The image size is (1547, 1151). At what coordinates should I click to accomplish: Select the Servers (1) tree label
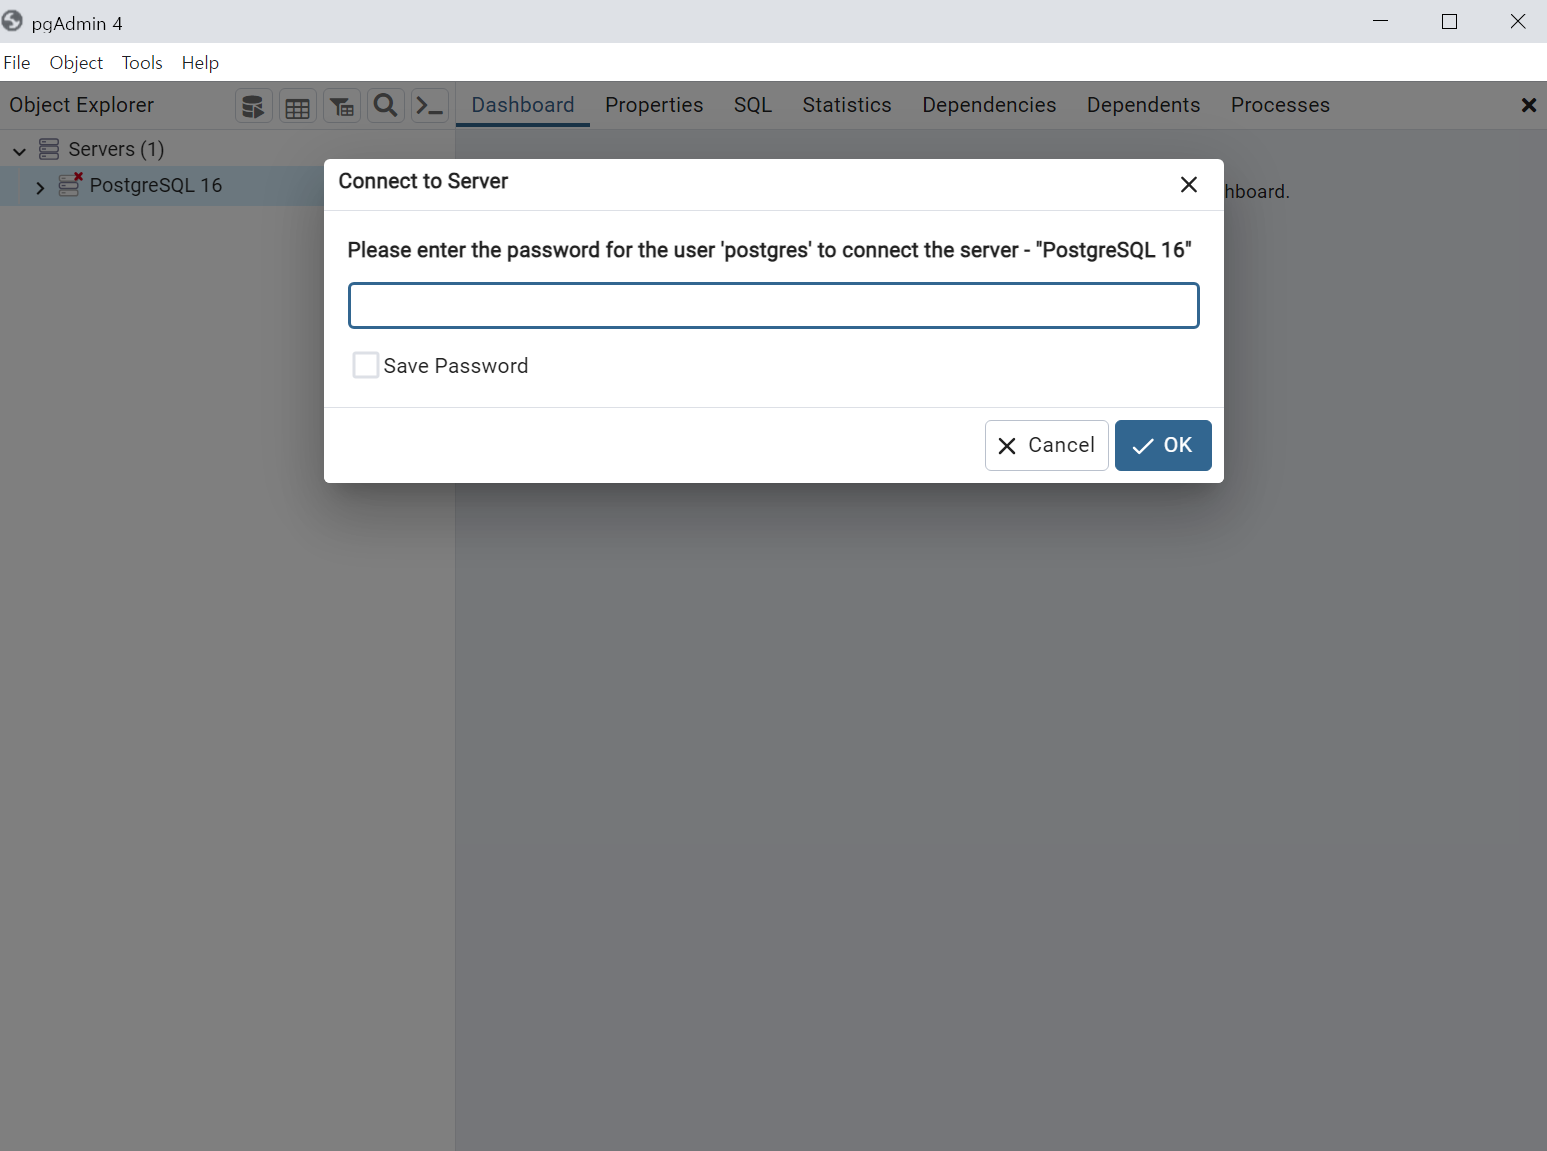point(116,149)
